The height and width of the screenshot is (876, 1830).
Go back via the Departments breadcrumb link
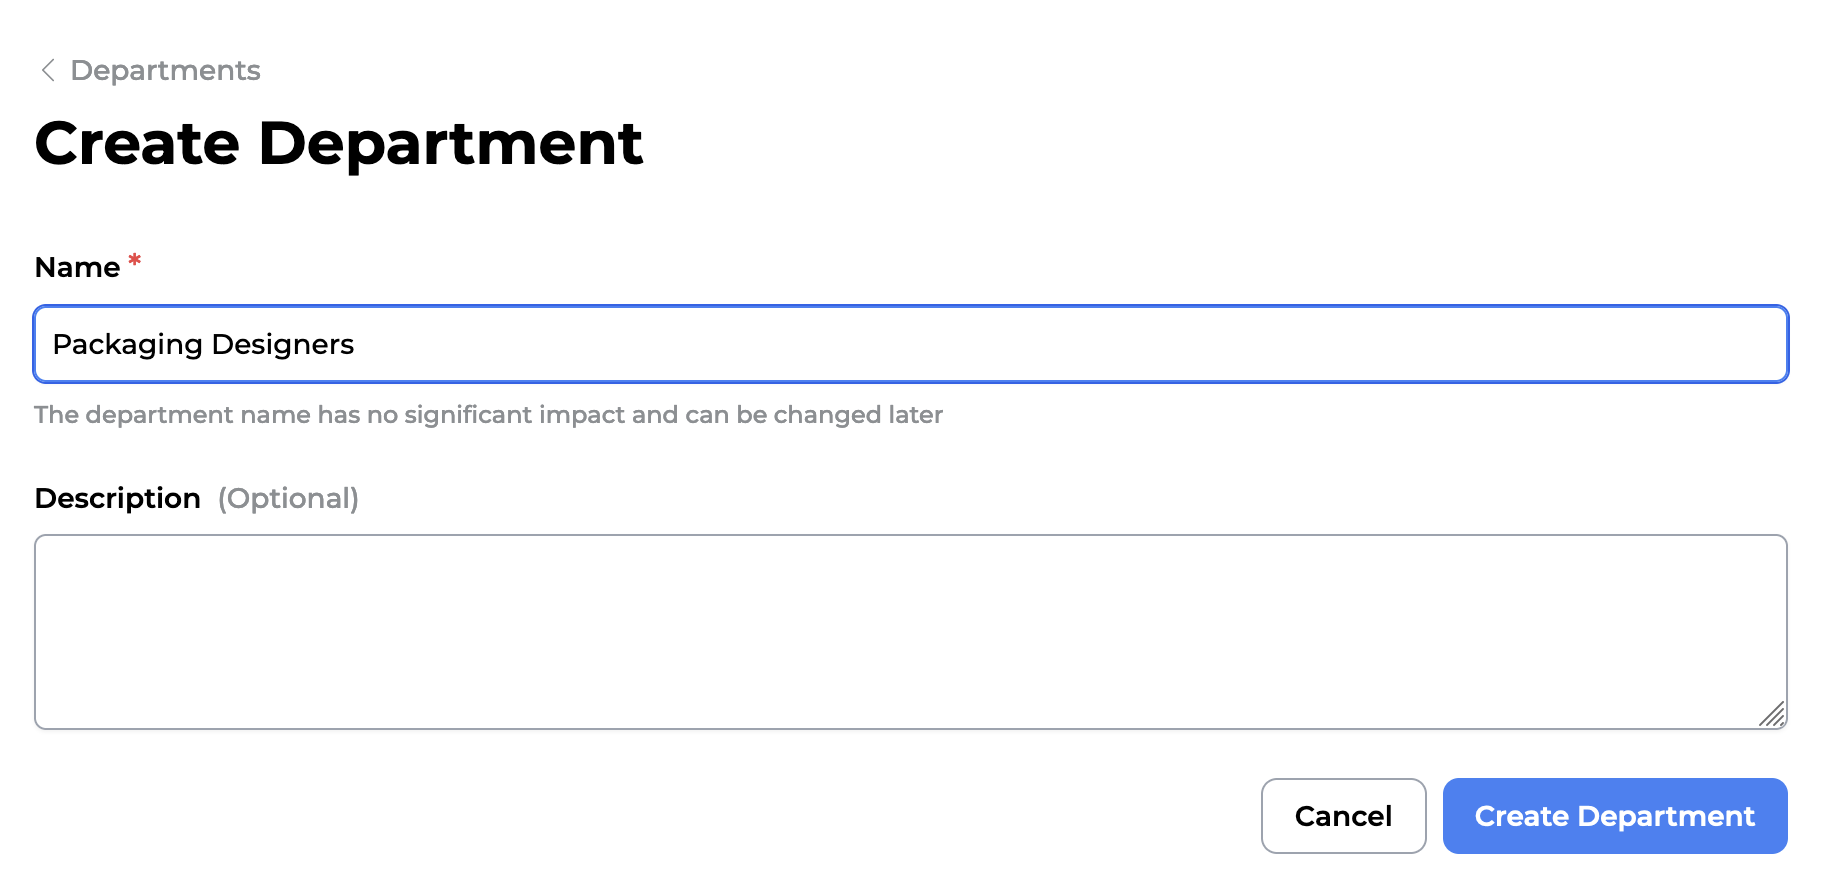click(165, 70)
